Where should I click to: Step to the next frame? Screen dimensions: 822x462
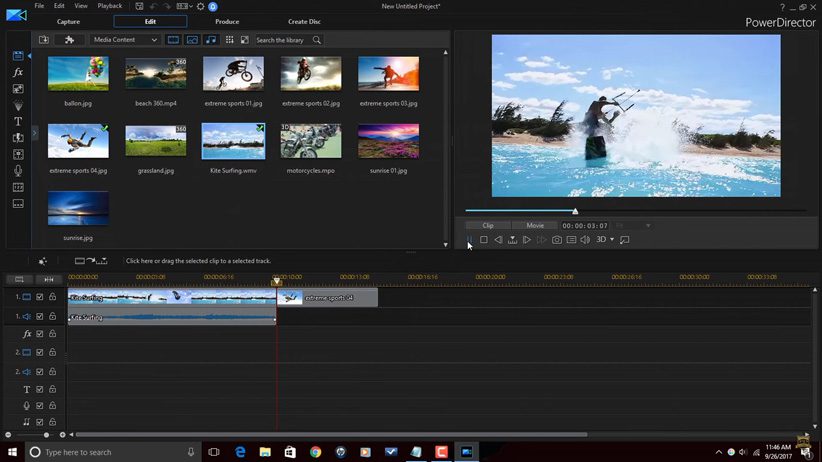(527, 240)
